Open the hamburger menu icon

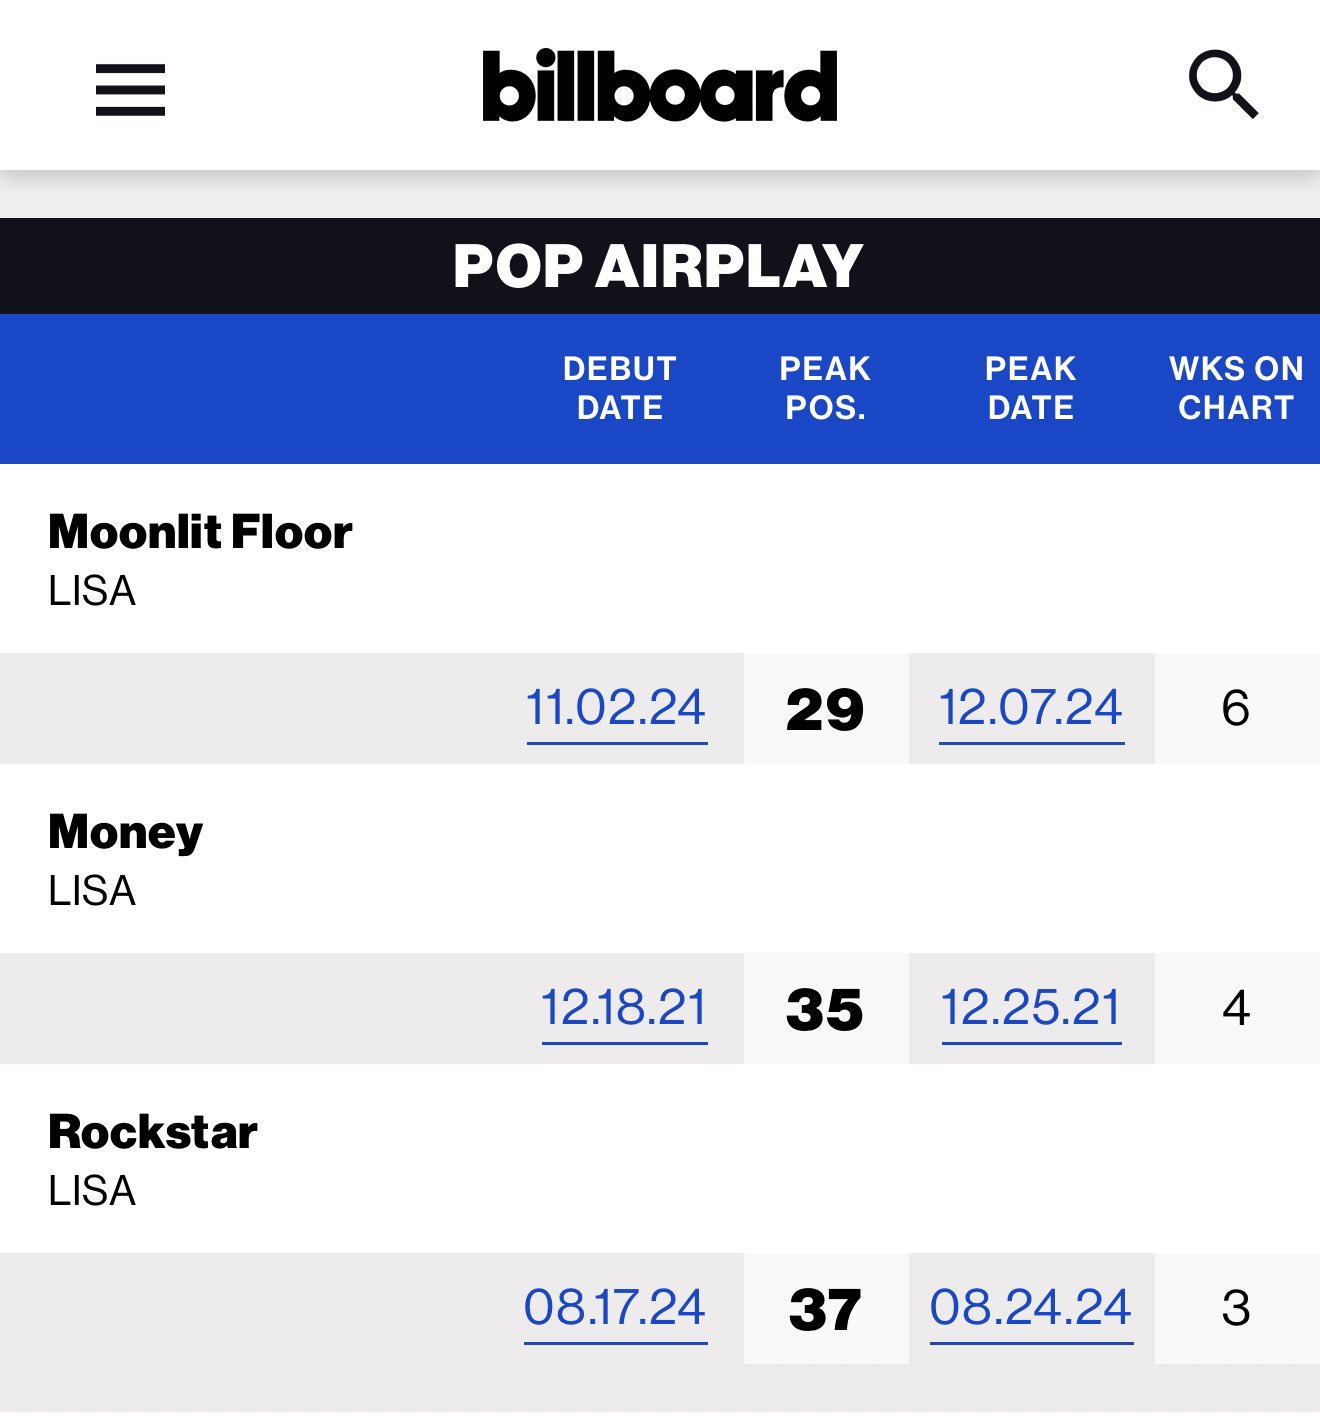(x=130, y=89)
